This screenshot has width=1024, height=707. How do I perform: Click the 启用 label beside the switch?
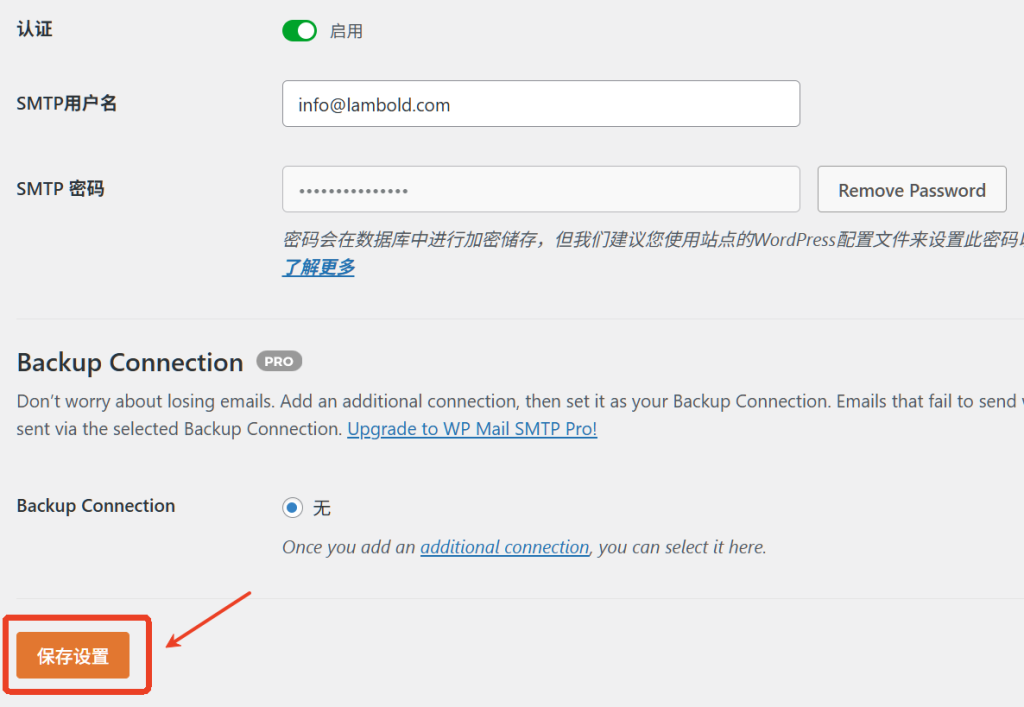point(346,32)
